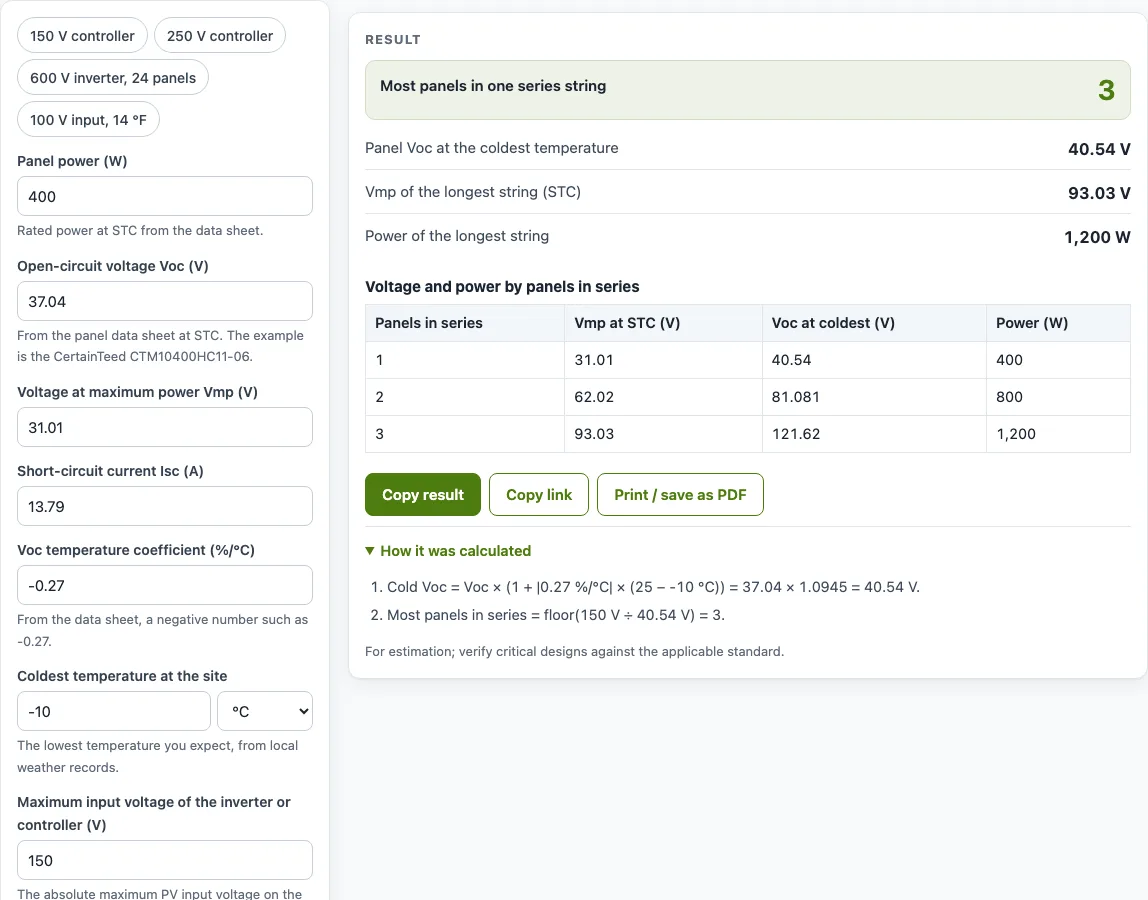The image size is (1148, 900).
Task: Apply the 250 V controller preset
Action: point(220,36)
